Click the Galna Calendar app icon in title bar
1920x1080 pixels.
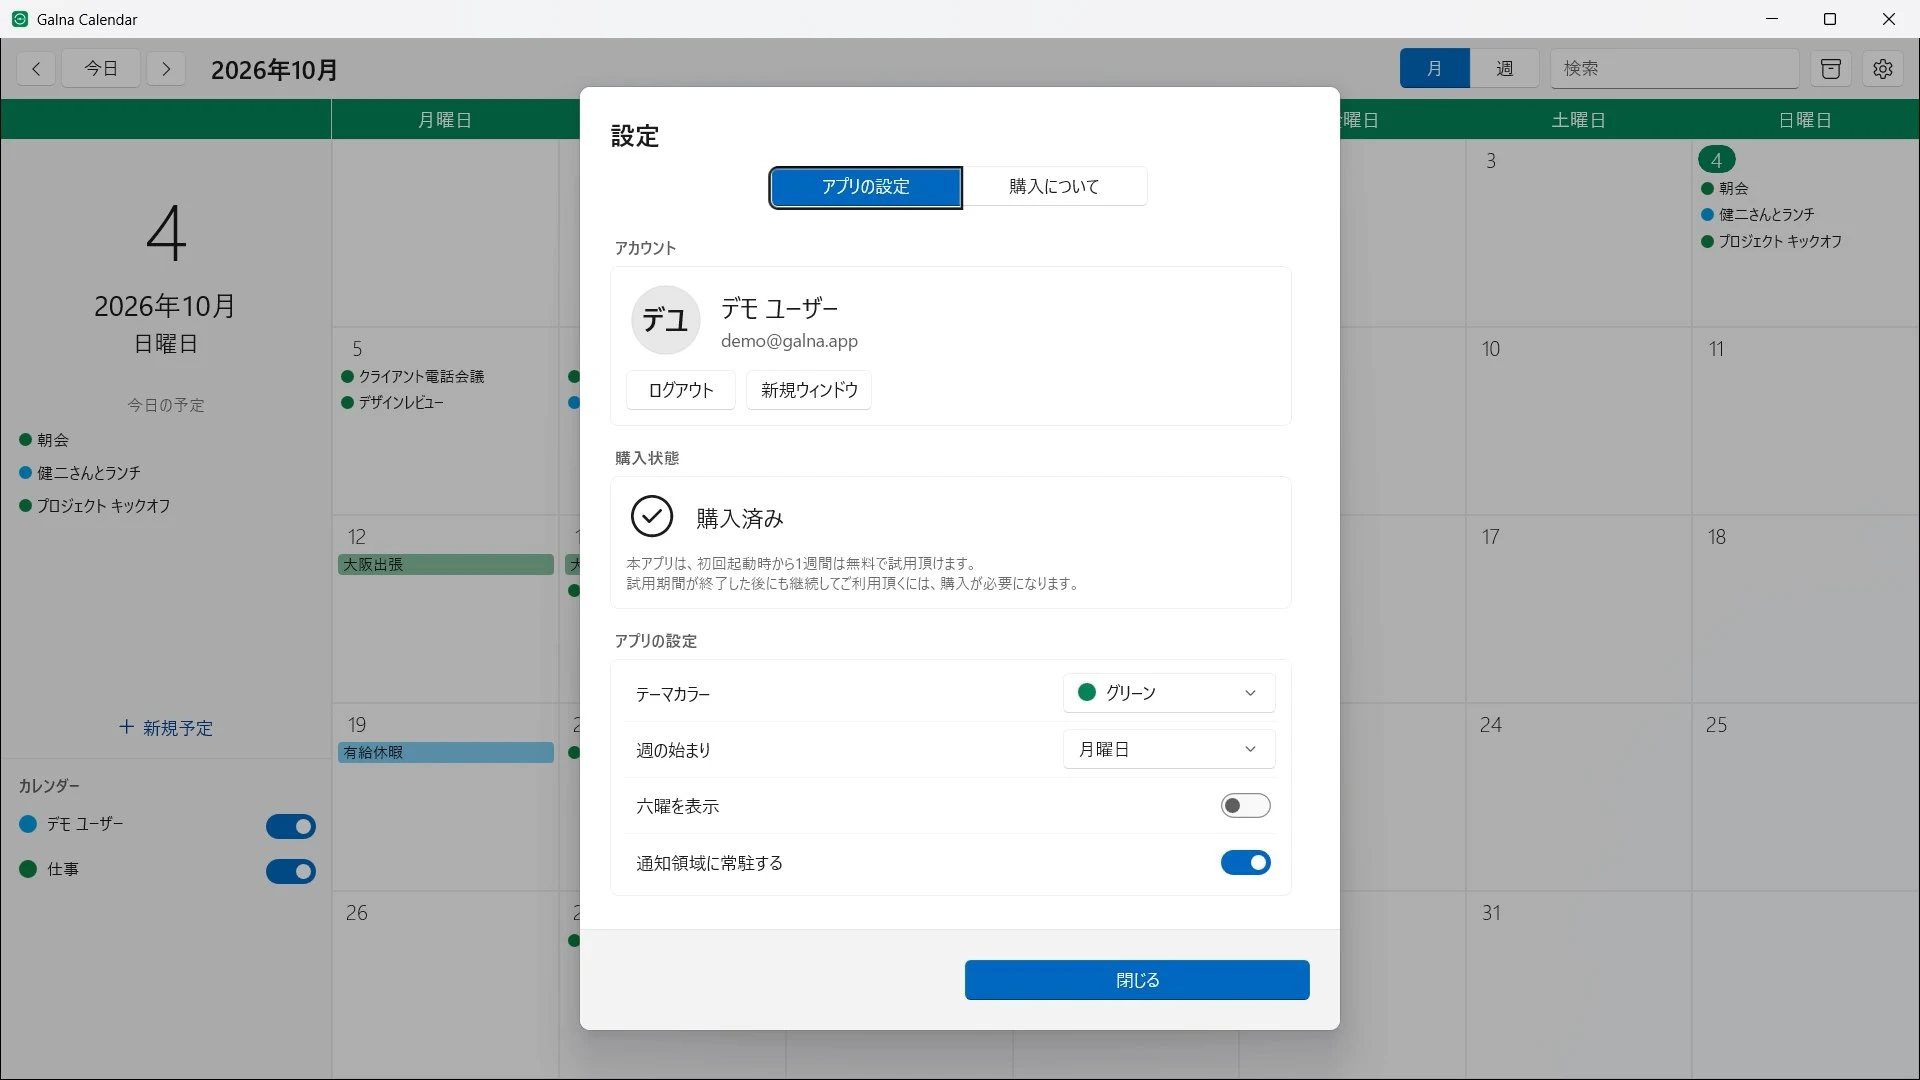(x=19, y=19)
